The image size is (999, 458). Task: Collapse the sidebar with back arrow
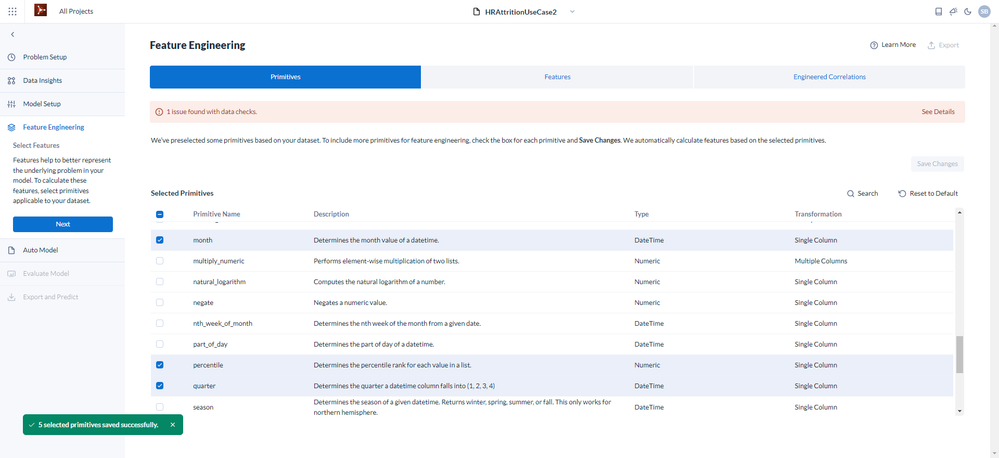pyautogui.click(x=12, y=34)
